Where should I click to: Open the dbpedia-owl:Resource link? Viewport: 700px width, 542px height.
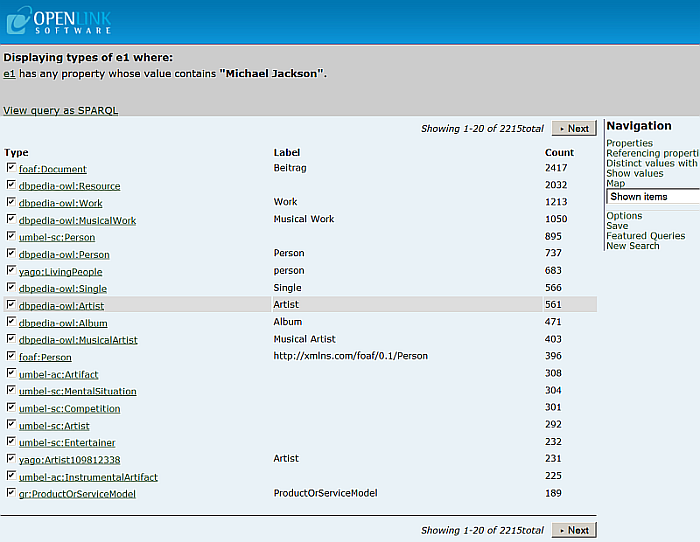(70, 186)
